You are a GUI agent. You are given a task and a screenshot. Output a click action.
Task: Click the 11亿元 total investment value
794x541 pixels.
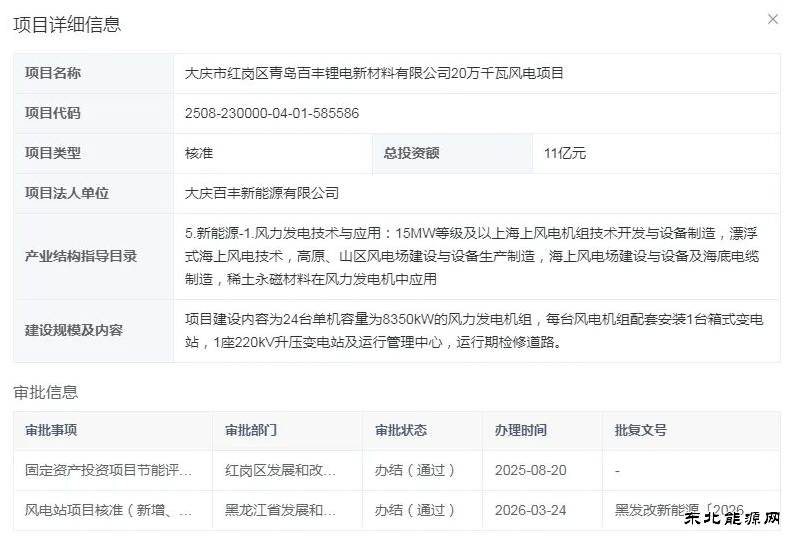[x=564, y=153]
